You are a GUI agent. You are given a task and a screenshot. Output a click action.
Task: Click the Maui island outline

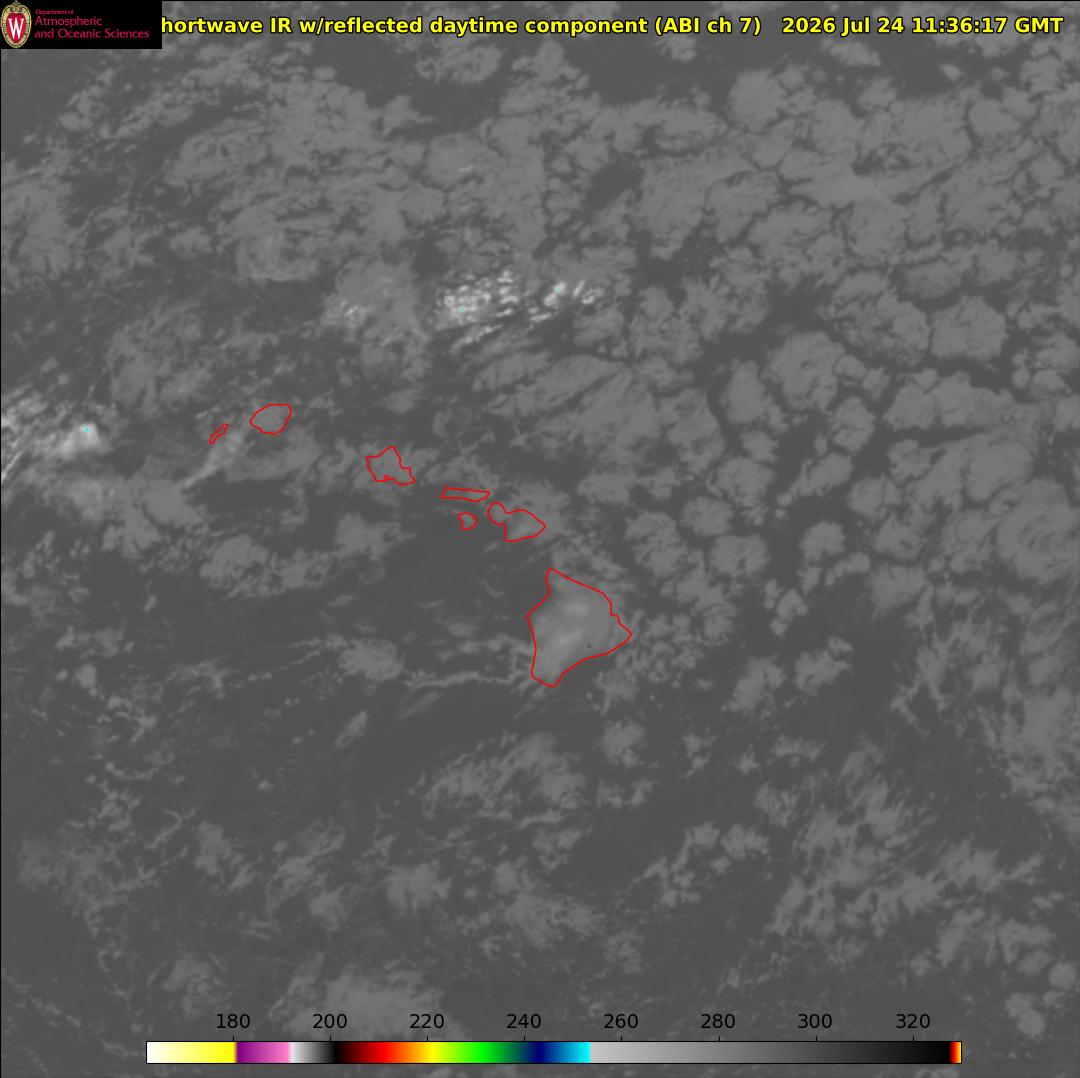tap(516, 522)
